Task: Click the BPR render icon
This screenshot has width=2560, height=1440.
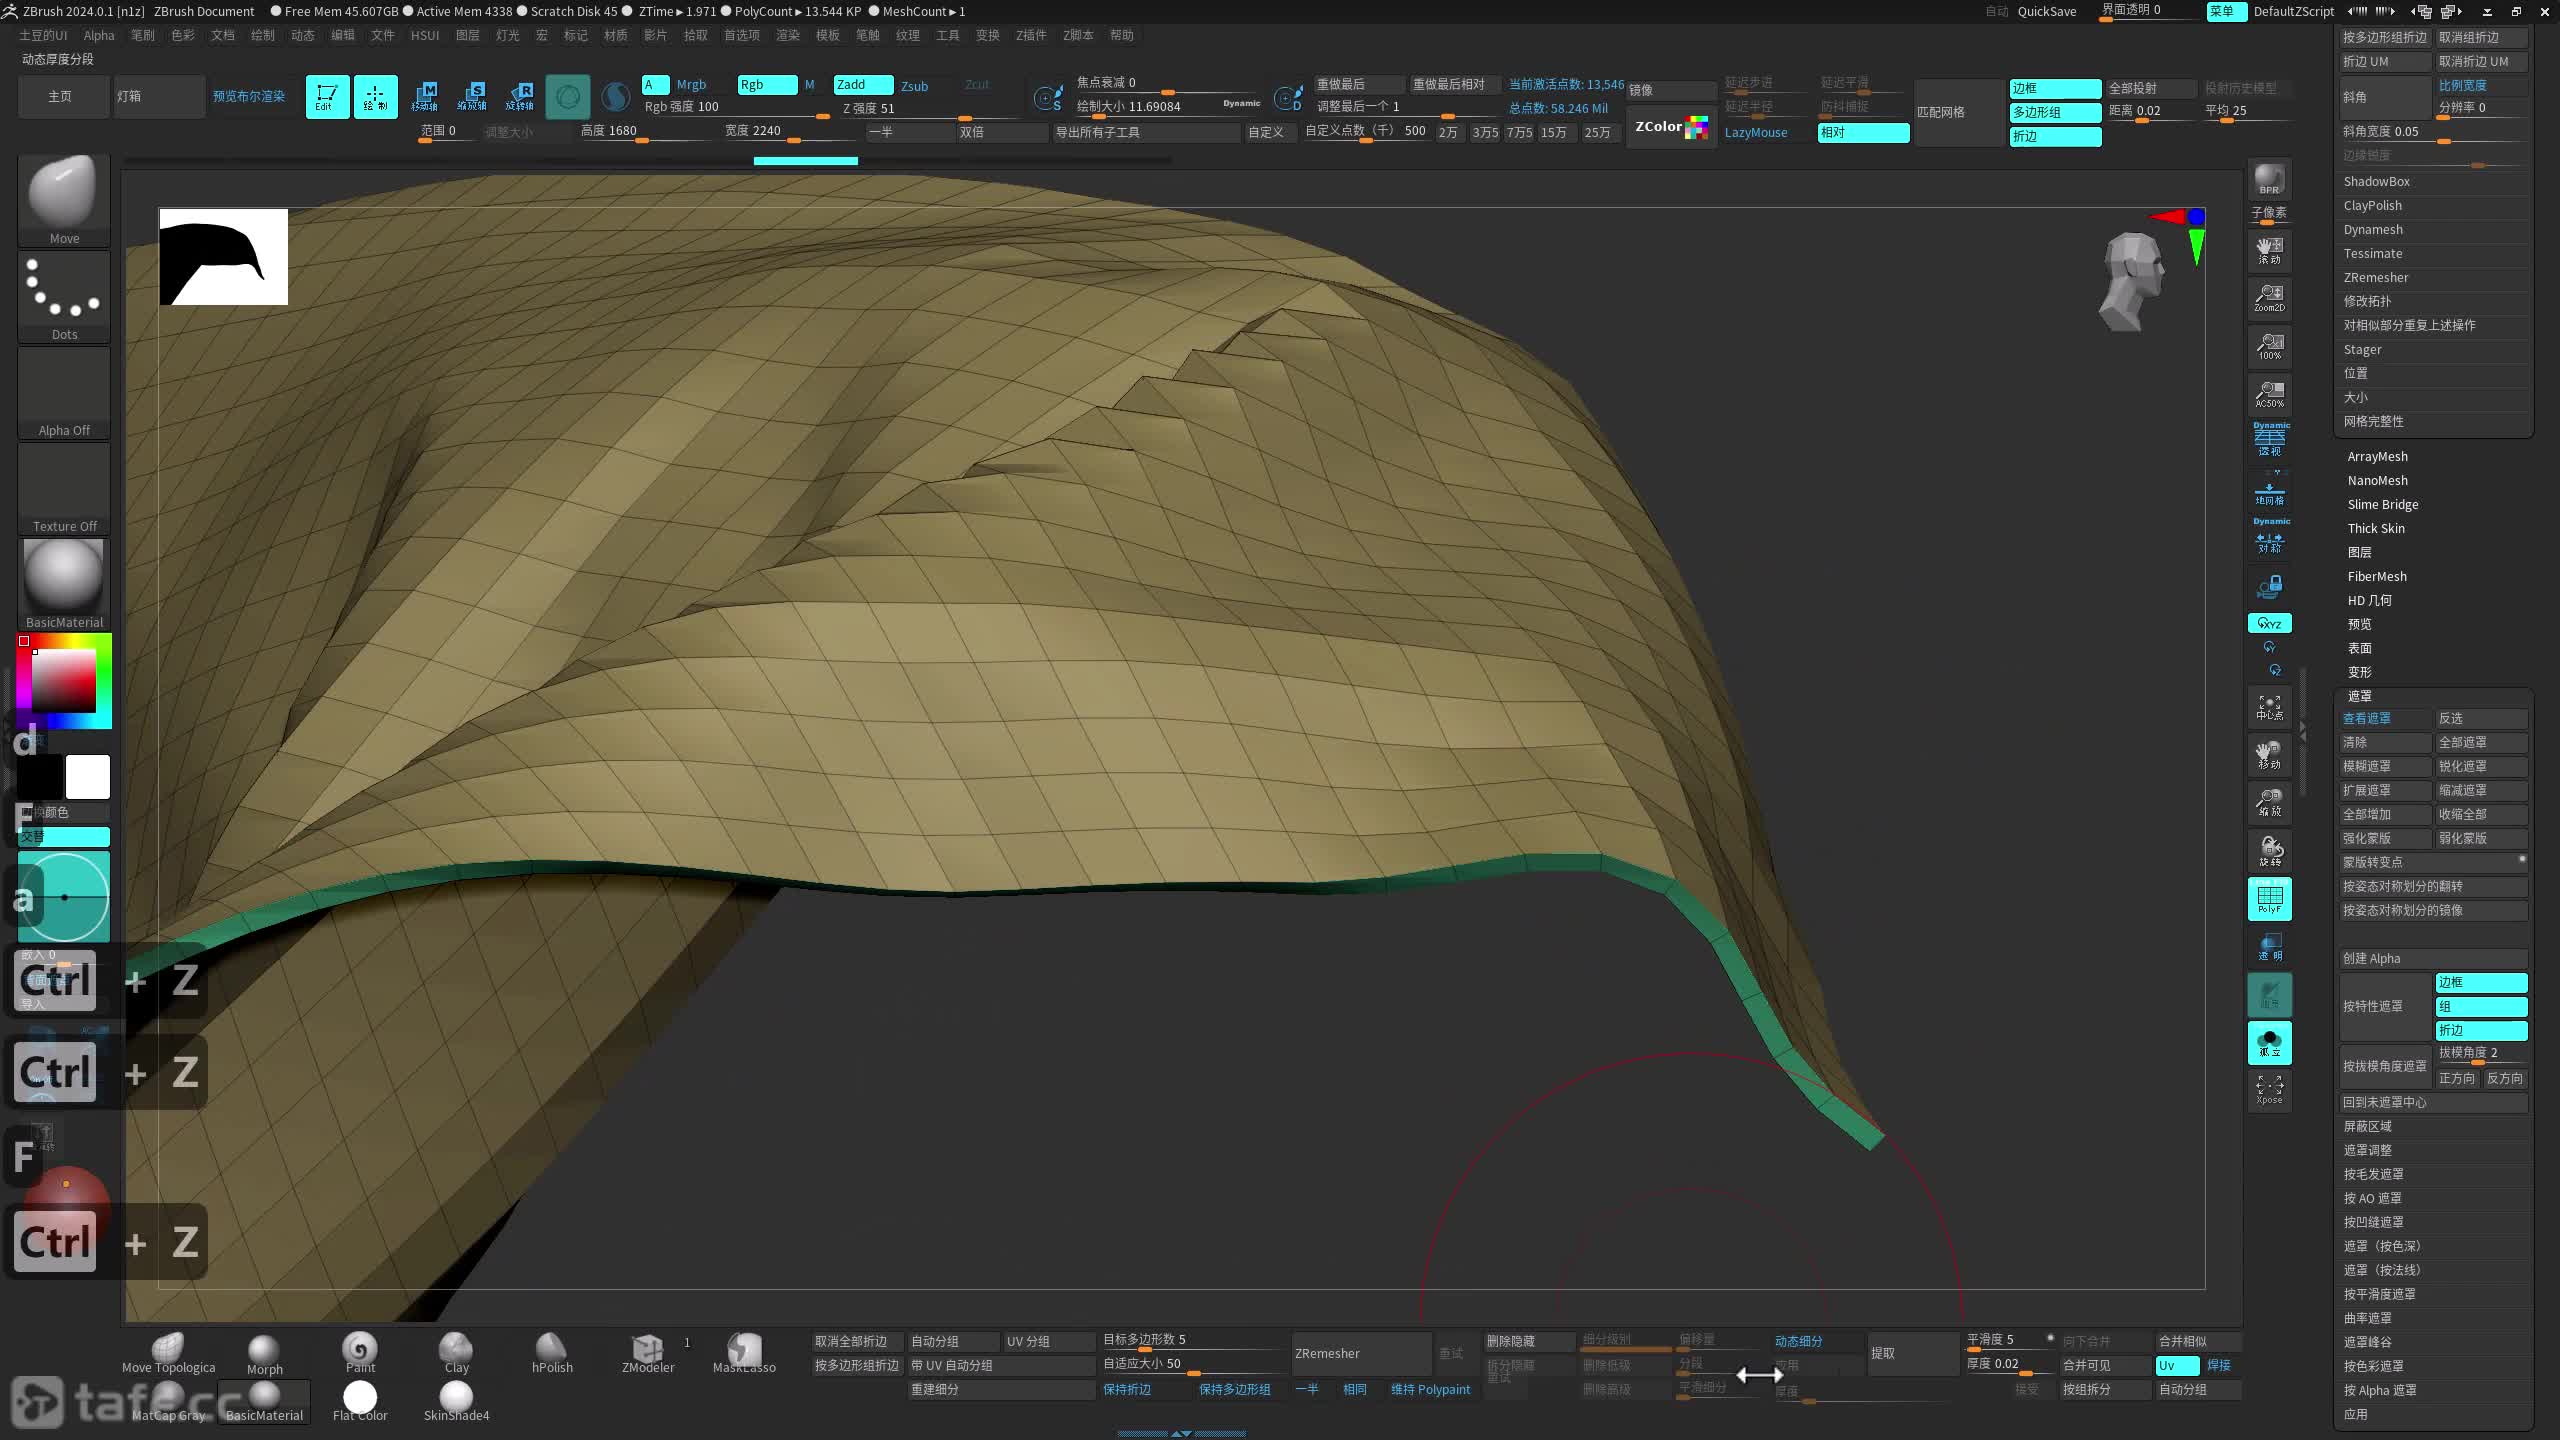Action: (2269, 180)
